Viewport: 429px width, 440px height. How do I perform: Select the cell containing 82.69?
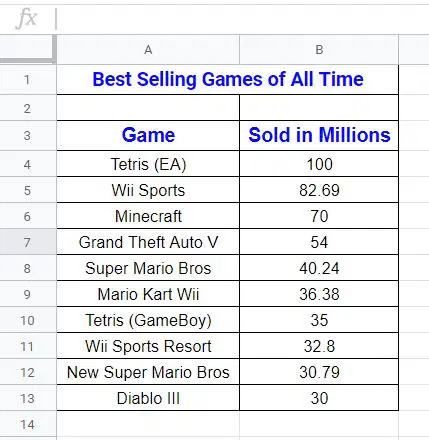tap(319, 190)
